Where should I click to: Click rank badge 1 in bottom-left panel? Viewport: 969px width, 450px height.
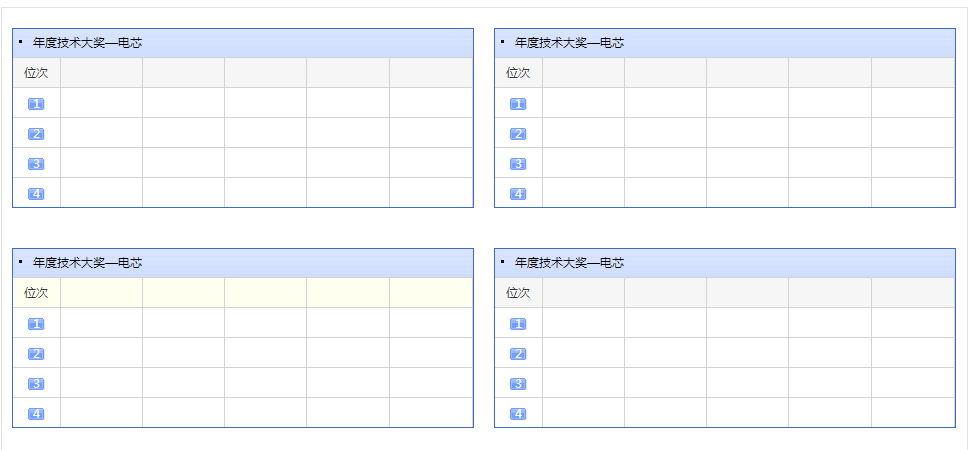[36, 324]
